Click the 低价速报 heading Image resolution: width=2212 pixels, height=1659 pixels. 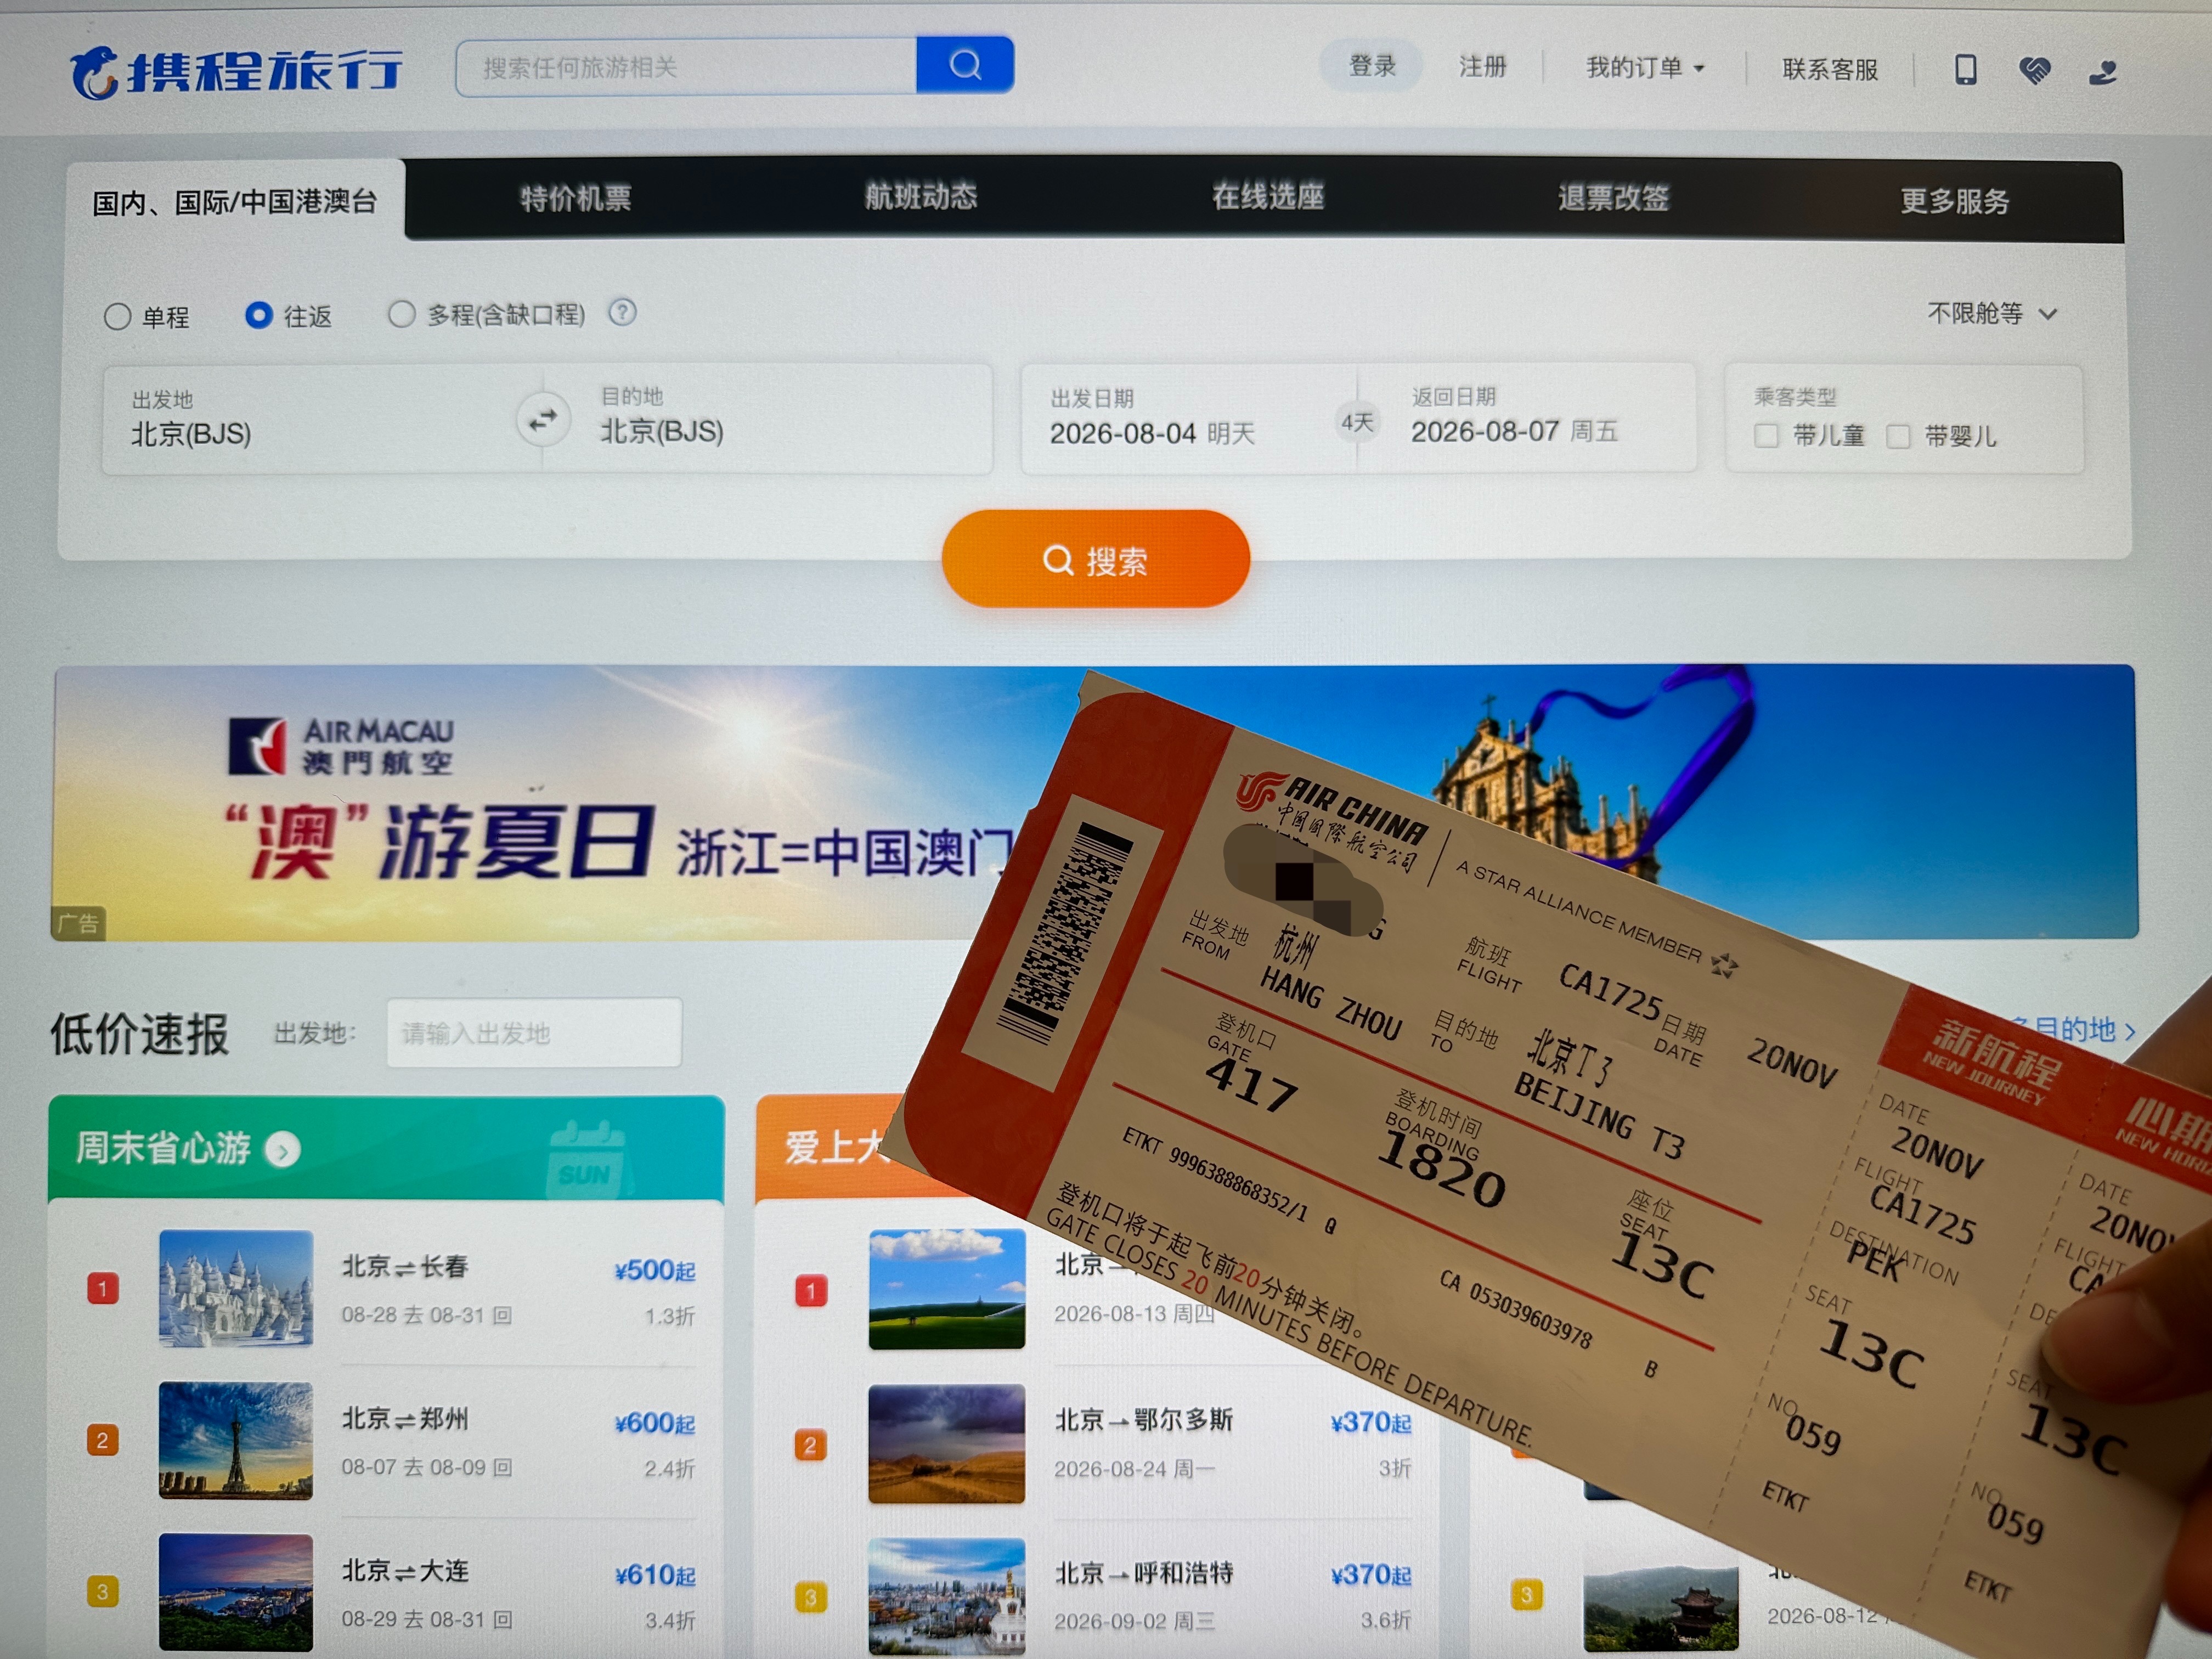tap(140, 1035)
